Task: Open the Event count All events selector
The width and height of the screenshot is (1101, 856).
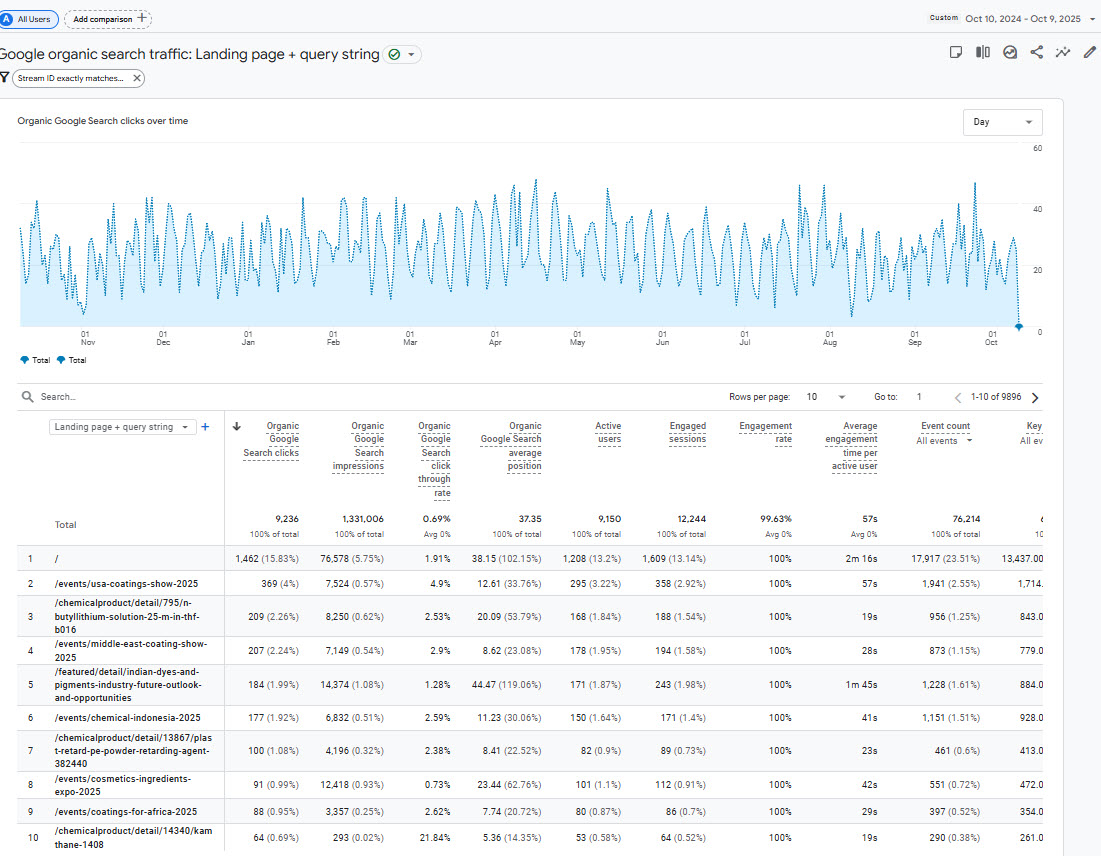Action: (944, 440)
